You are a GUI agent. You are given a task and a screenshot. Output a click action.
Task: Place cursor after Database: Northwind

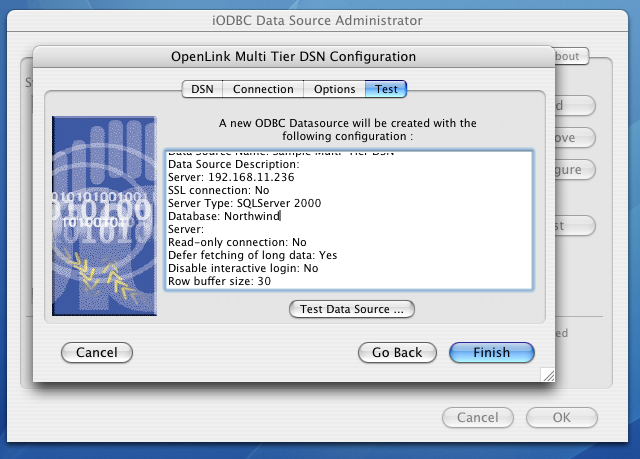281,215
